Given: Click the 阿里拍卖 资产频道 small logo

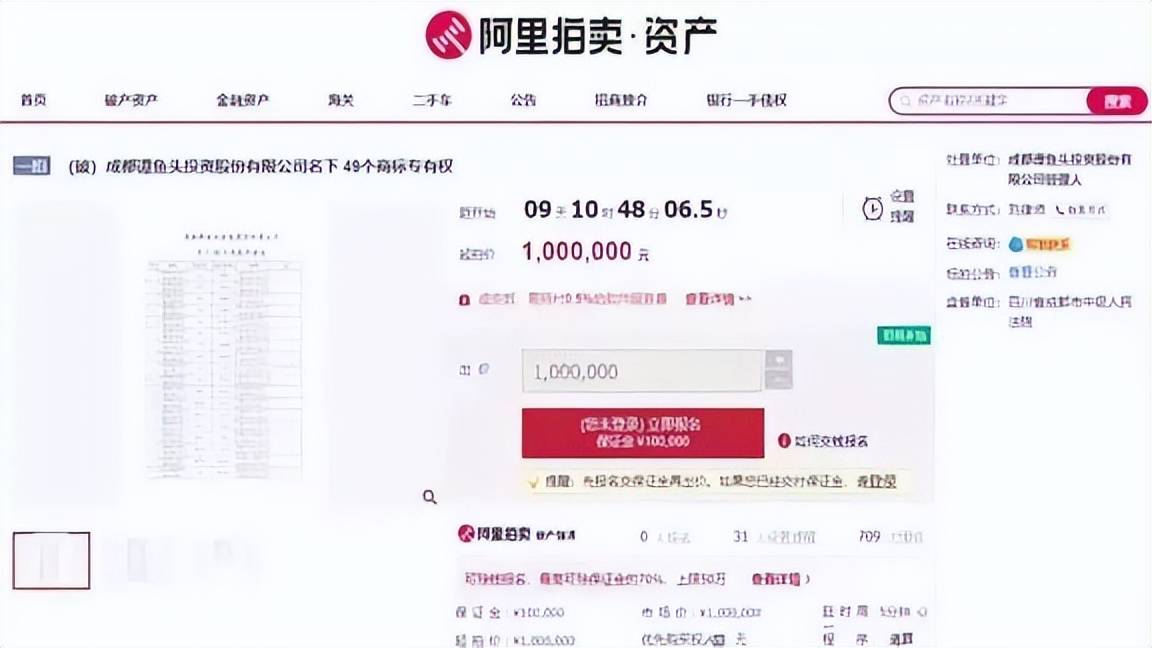Looking at the screenshot, I should point(516,534).
